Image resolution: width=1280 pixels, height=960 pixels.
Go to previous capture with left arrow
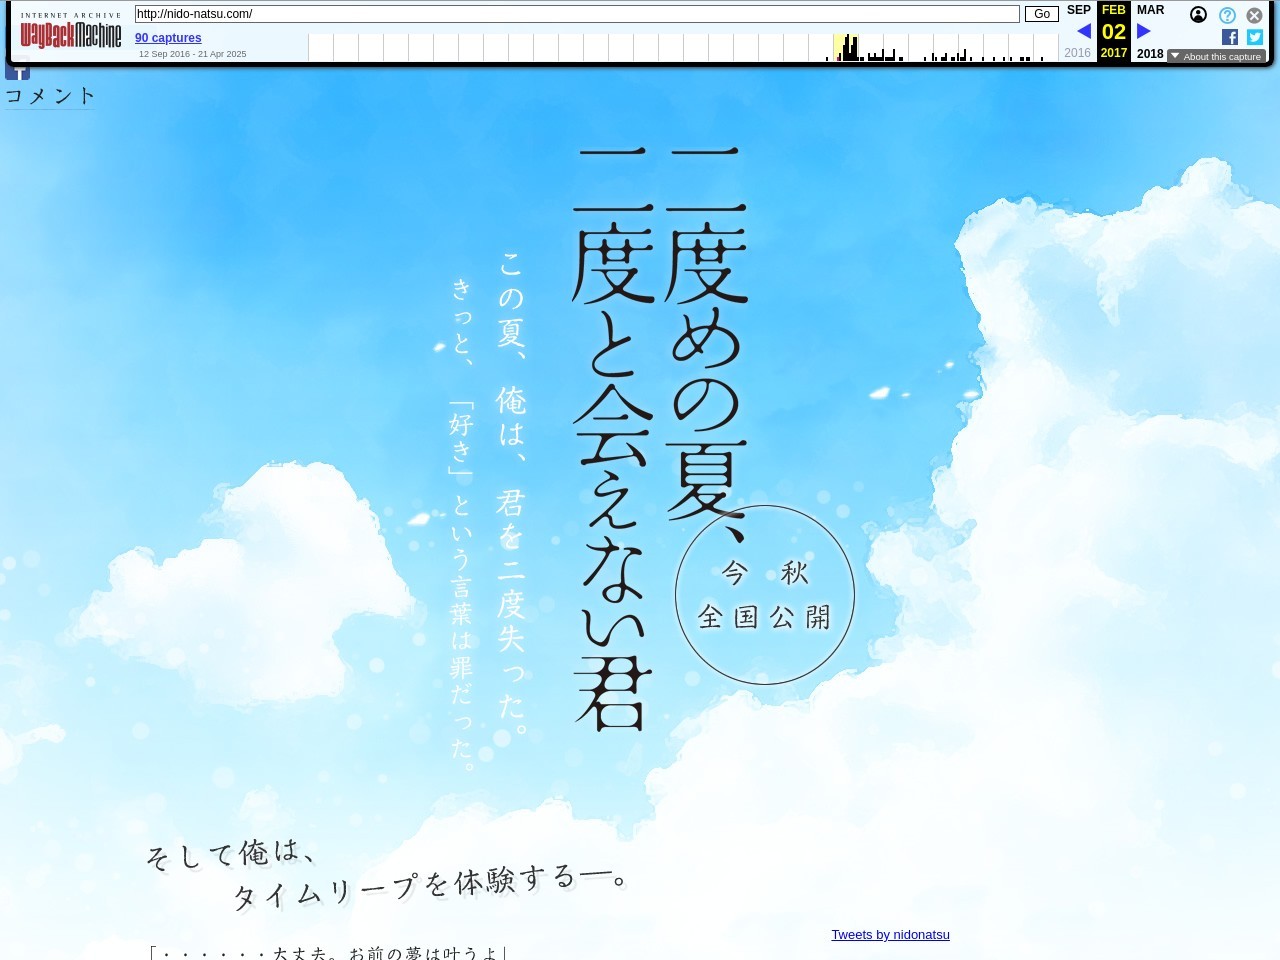coord(1084,31)
